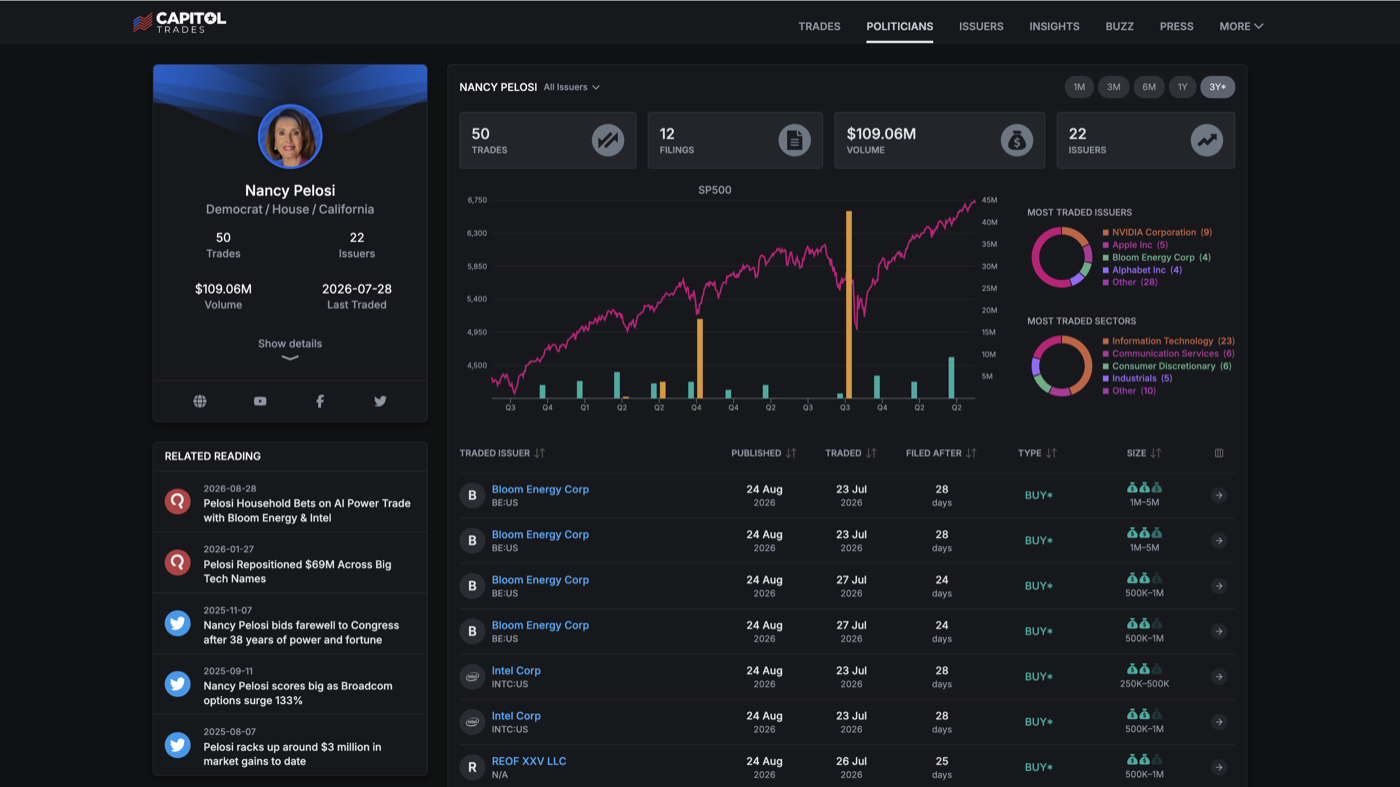This screenshot has height=787, width=1400.
Task: Open Bloom Energy Corp link in first row
Action: [x=540, y=489]
